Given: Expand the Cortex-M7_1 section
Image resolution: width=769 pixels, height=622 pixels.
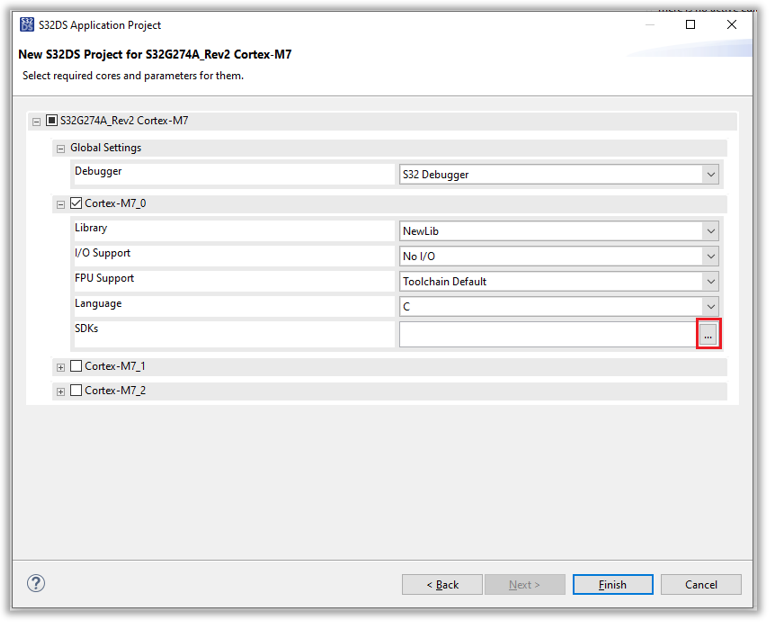Looking at the screenshot, I should [x=60, y=367].
